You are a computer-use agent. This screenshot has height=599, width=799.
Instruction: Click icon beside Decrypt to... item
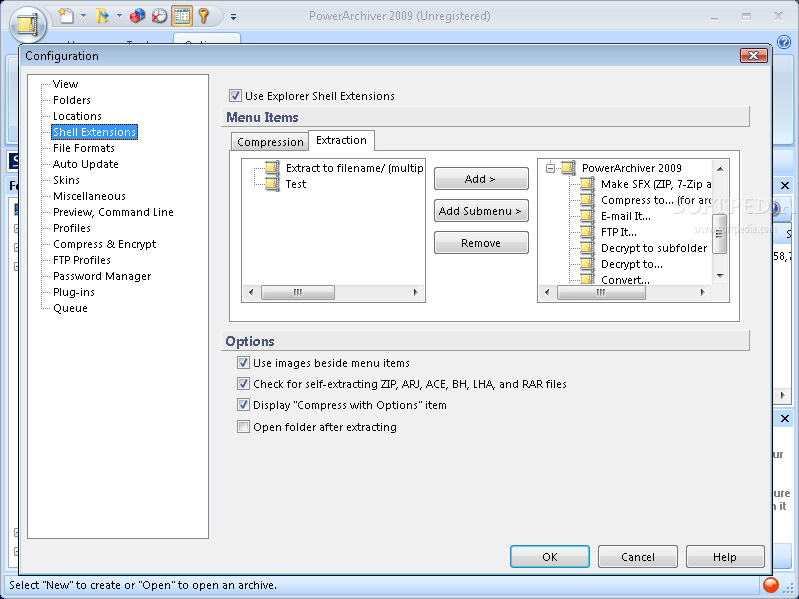[x=588, y=264]
